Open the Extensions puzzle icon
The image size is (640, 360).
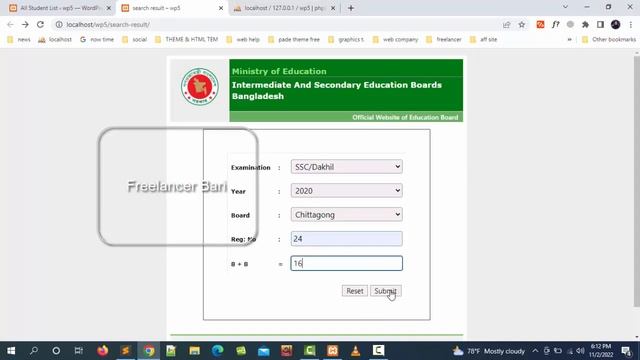coord(585,24)
